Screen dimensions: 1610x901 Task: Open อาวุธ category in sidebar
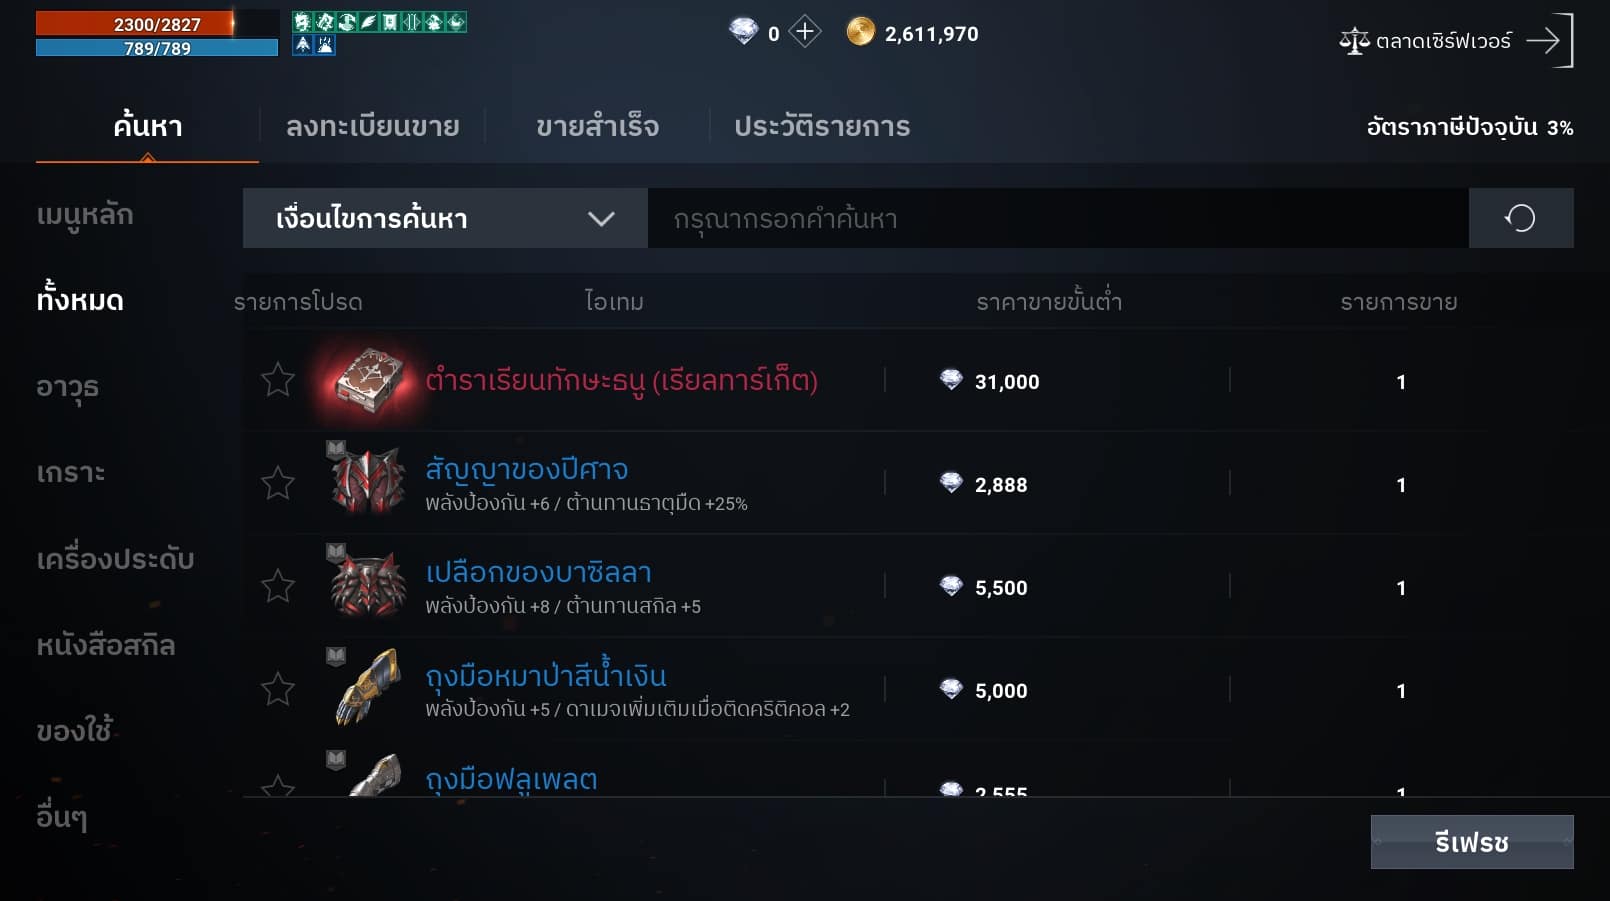tap(67, 387)
